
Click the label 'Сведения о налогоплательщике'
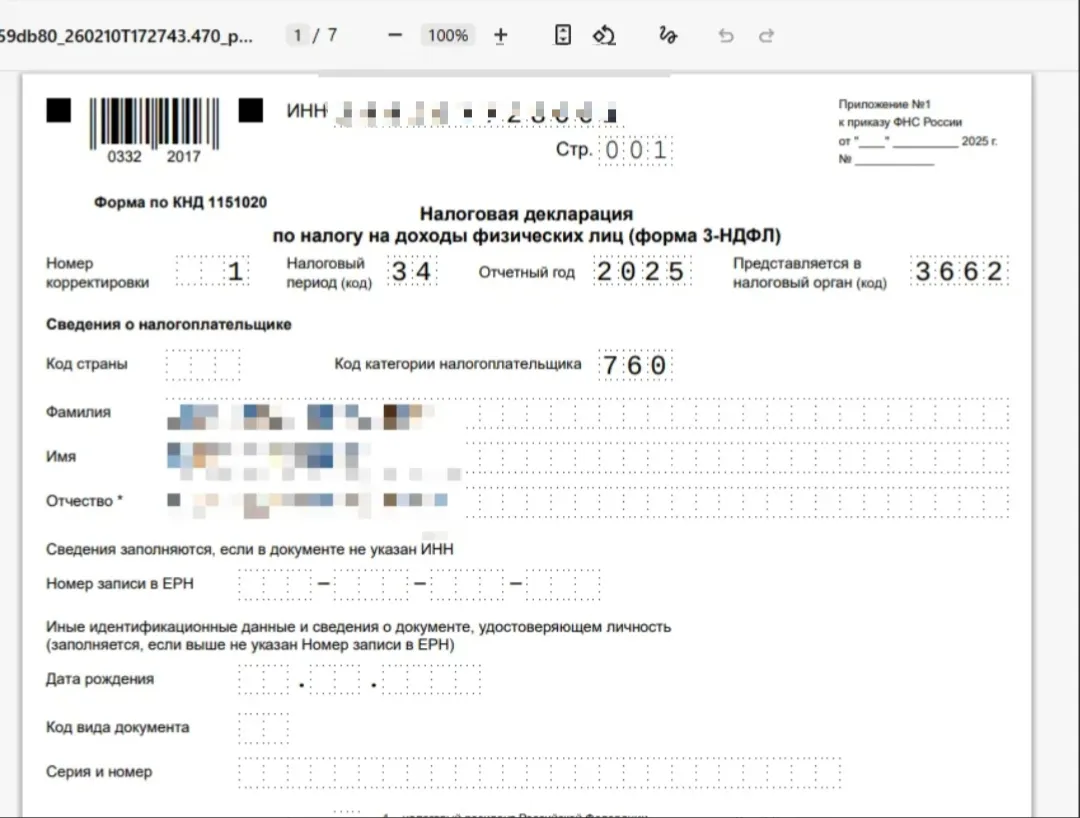tap(169, 324)
